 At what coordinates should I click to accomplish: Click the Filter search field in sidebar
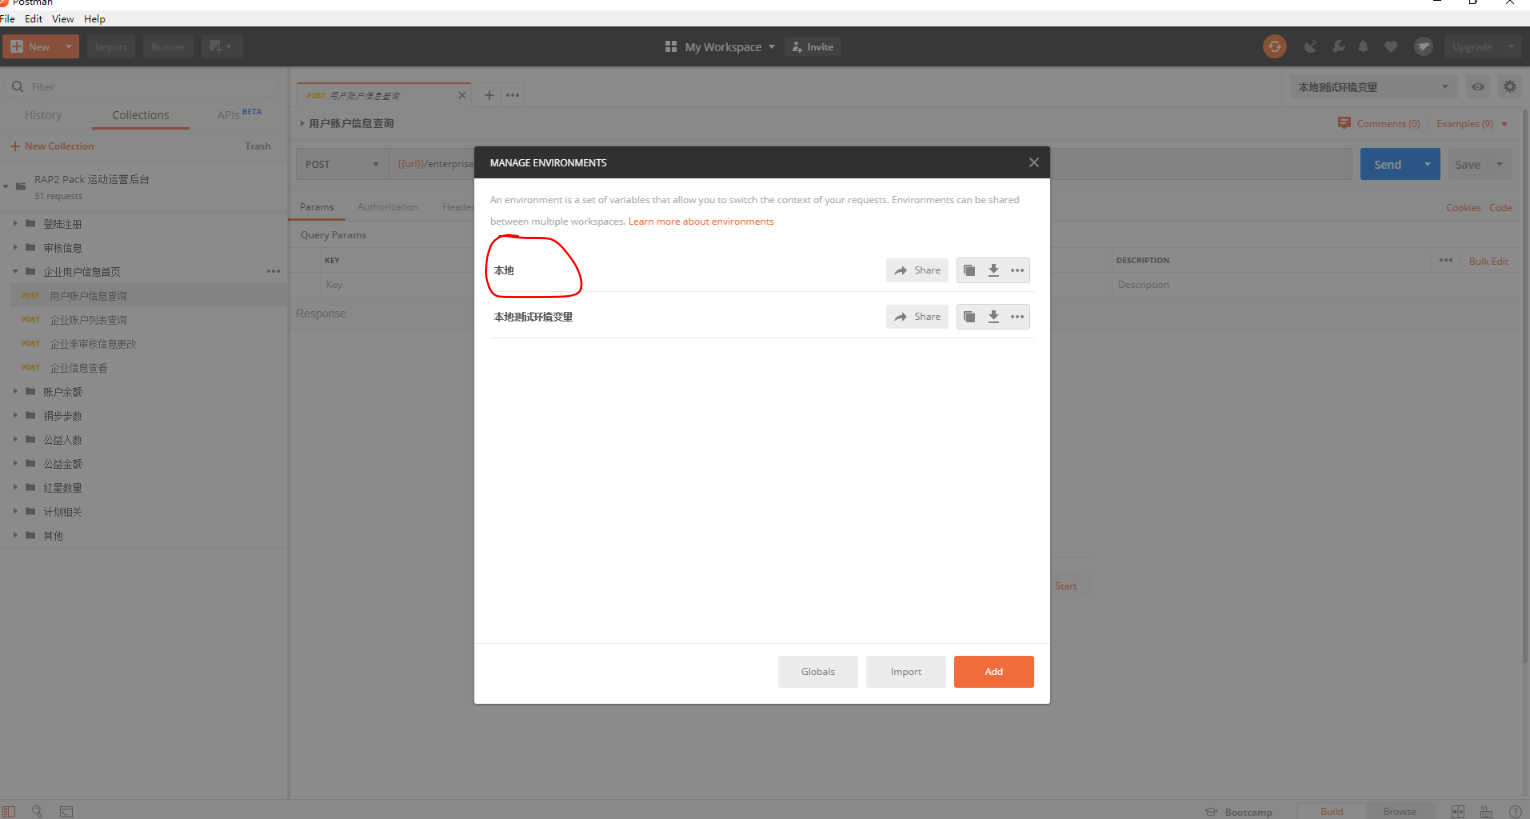(140, 86)
